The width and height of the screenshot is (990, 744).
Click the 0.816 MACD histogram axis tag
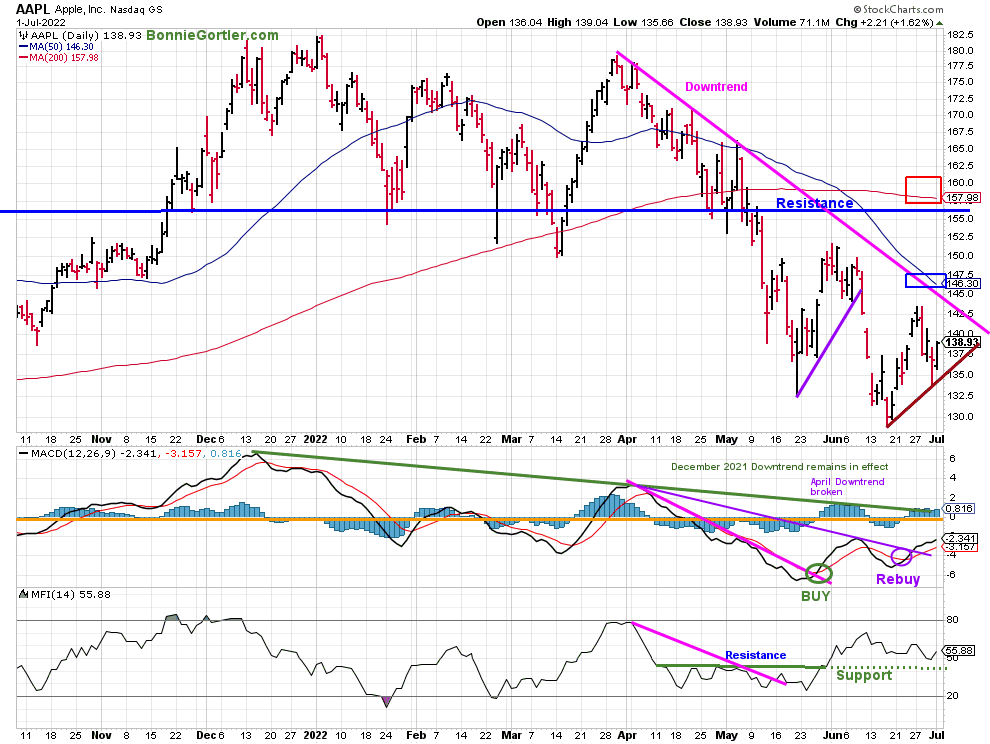(x=960, y=508)
